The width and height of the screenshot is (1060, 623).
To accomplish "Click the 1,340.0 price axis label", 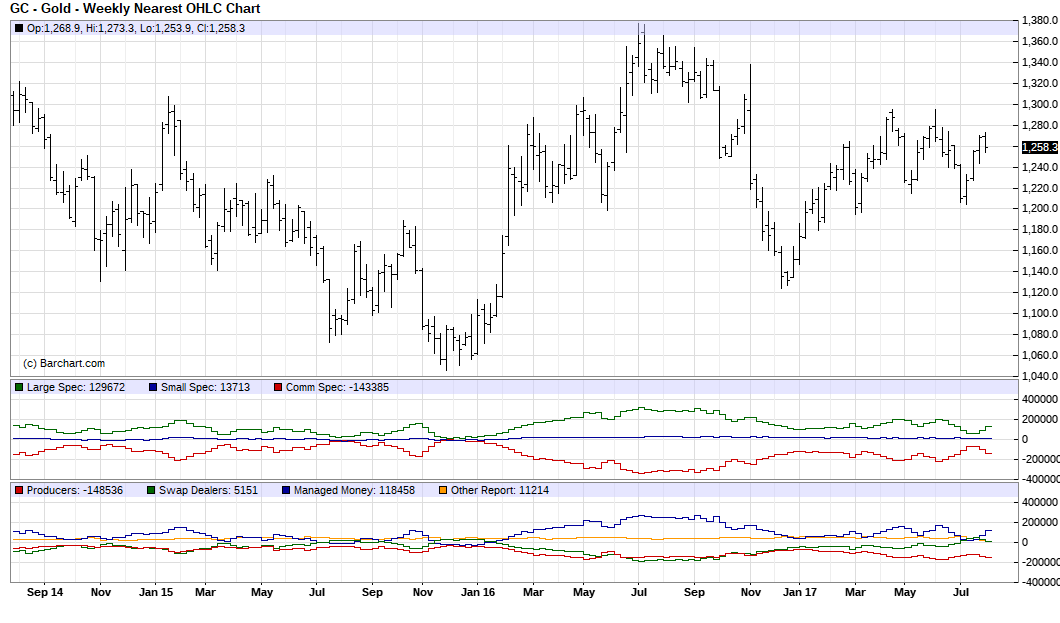I will [x=1040, y=62].
